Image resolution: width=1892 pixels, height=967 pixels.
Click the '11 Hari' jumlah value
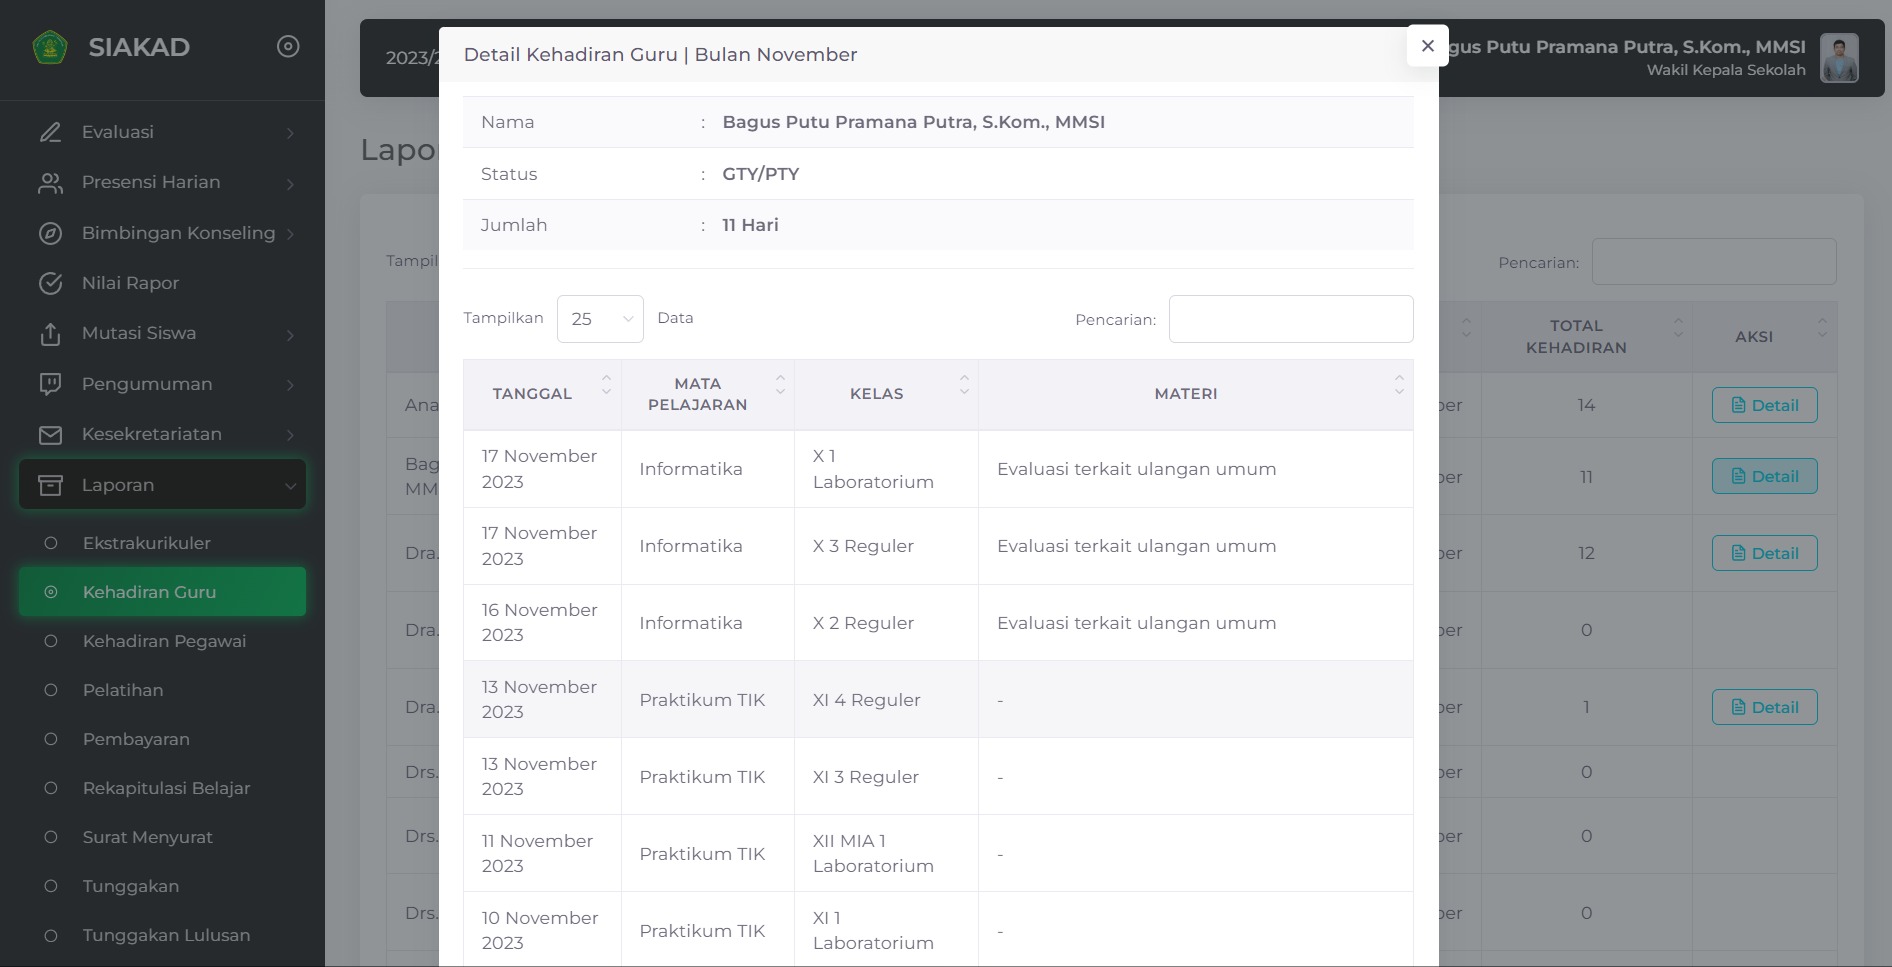click(x=750, y=225)
